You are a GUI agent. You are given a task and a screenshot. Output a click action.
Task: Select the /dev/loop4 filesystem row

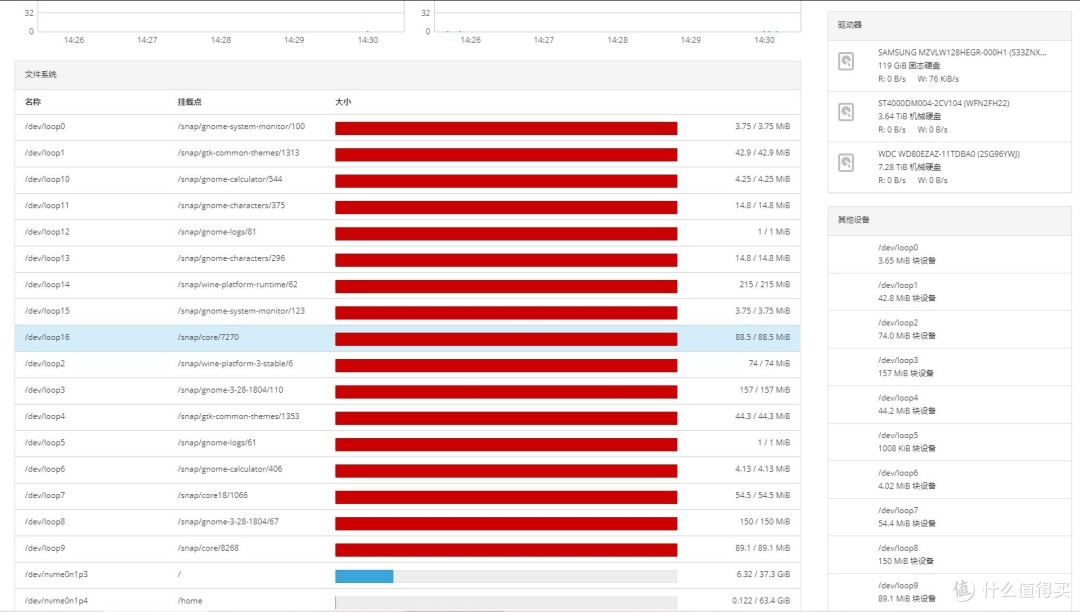(x=407, y=417)
